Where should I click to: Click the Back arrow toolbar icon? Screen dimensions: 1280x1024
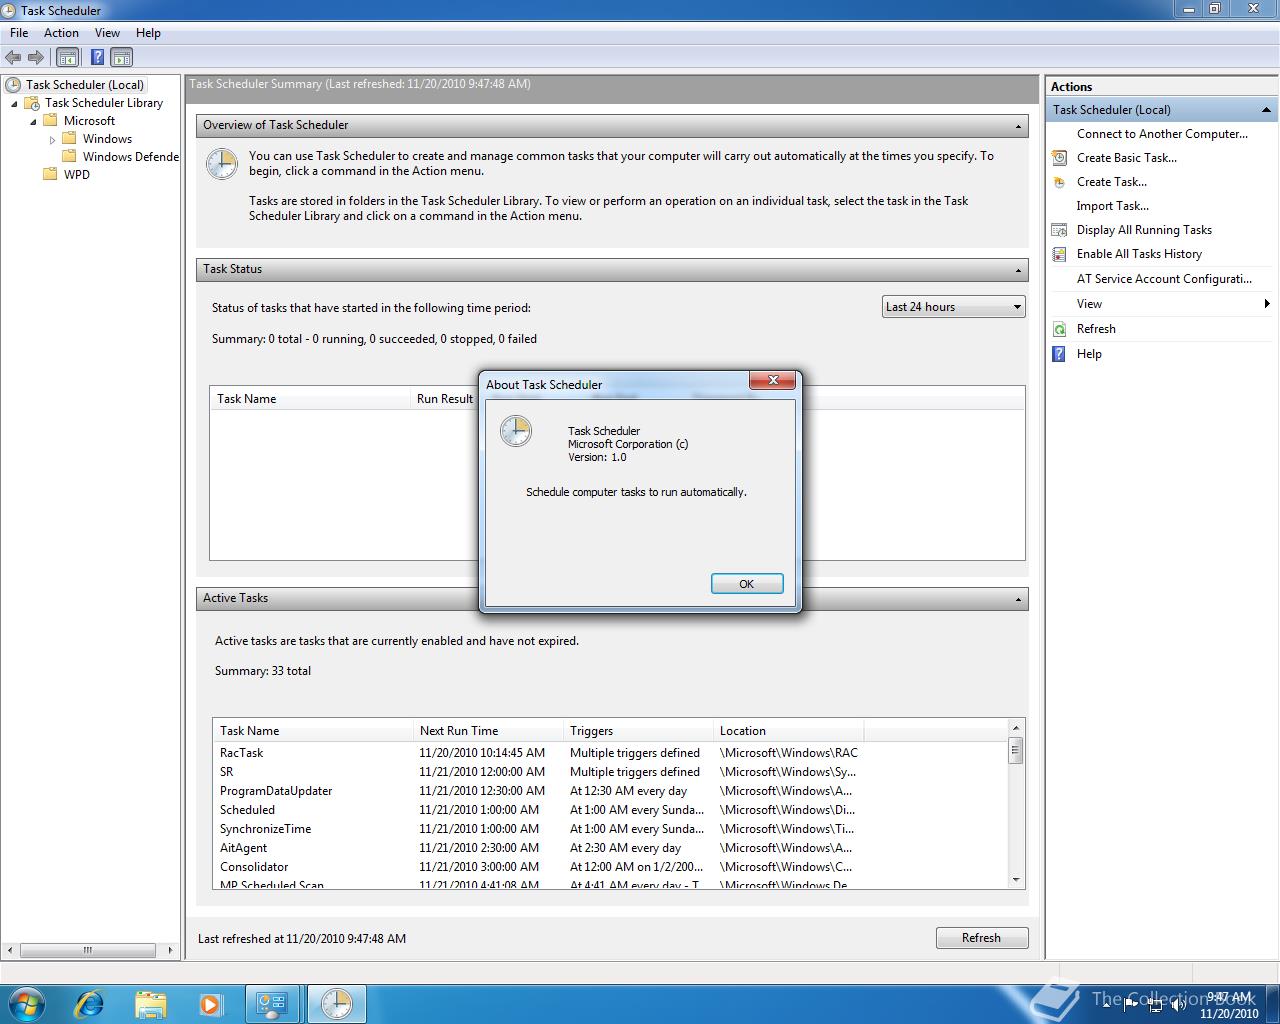click(13, 58)
